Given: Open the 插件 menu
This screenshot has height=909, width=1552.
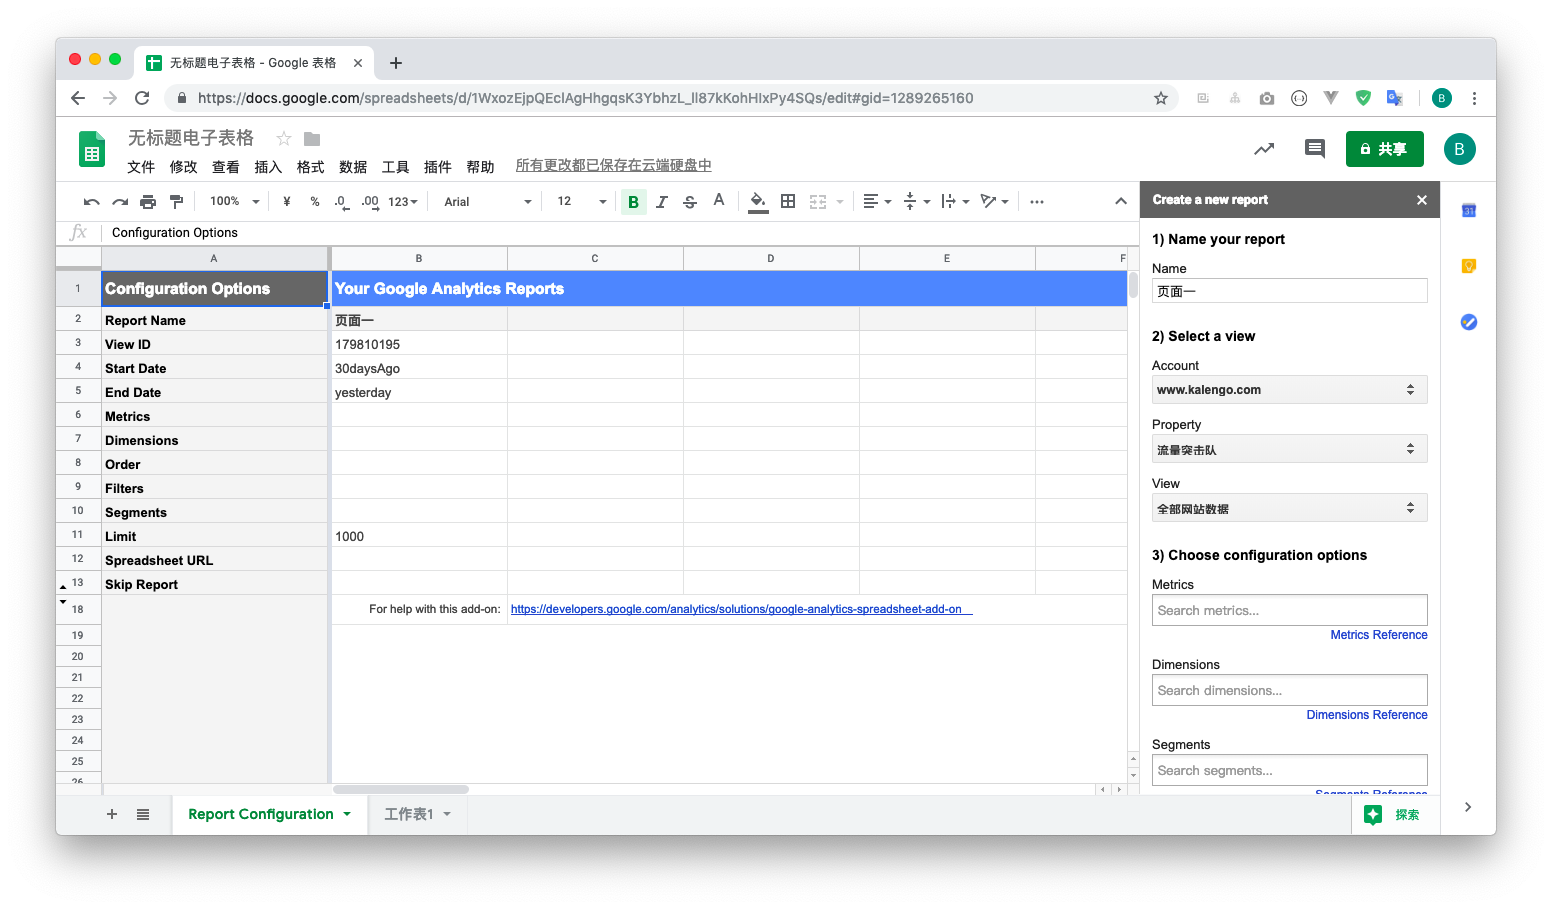Looking at the screenshot, I should [437, 167].
